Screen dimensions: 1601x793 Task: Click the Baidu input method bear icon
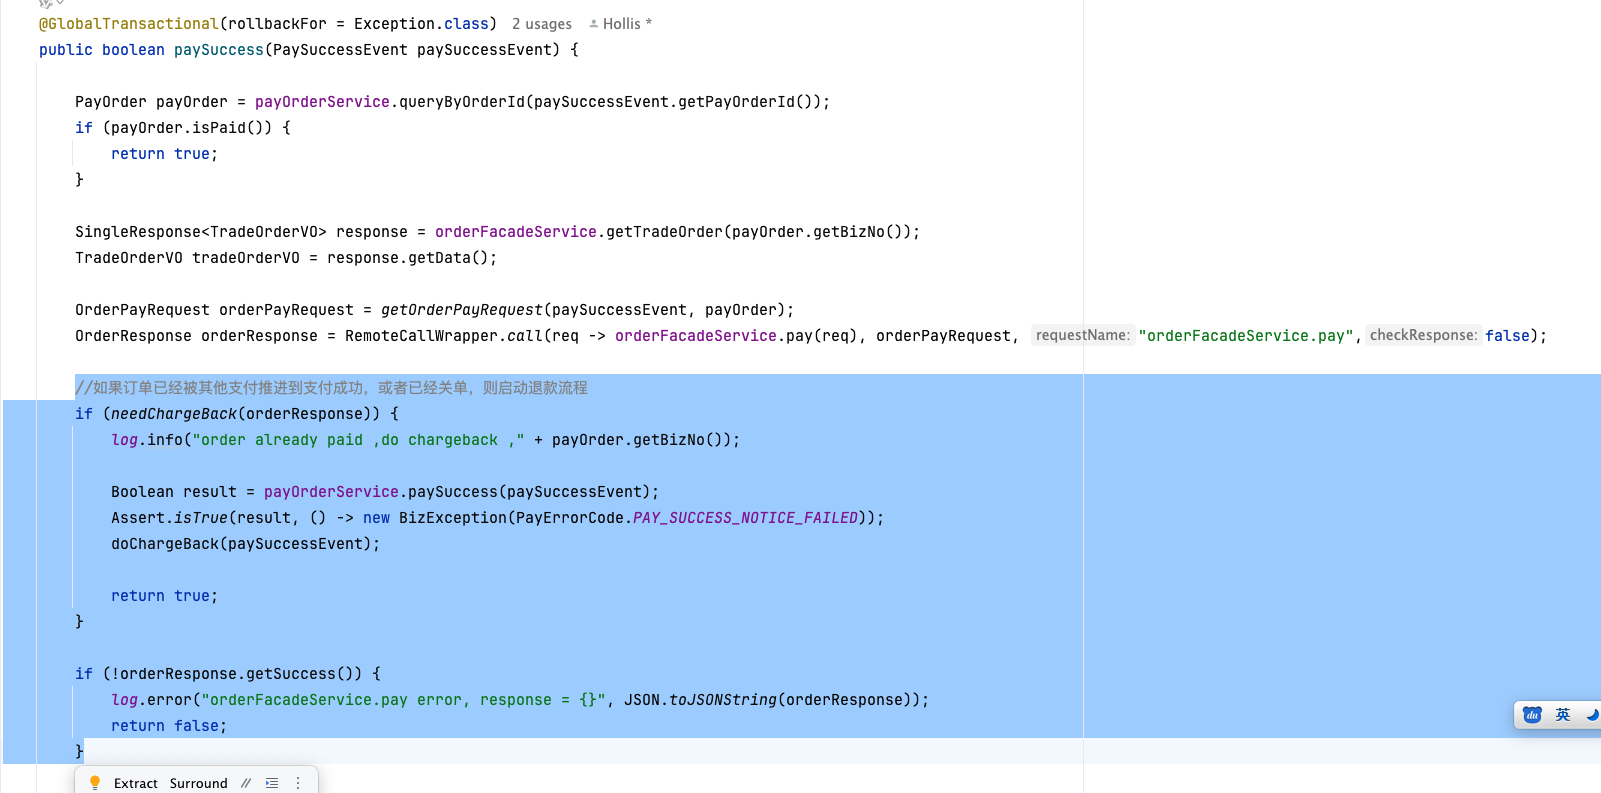click(x=1532, y=715)
